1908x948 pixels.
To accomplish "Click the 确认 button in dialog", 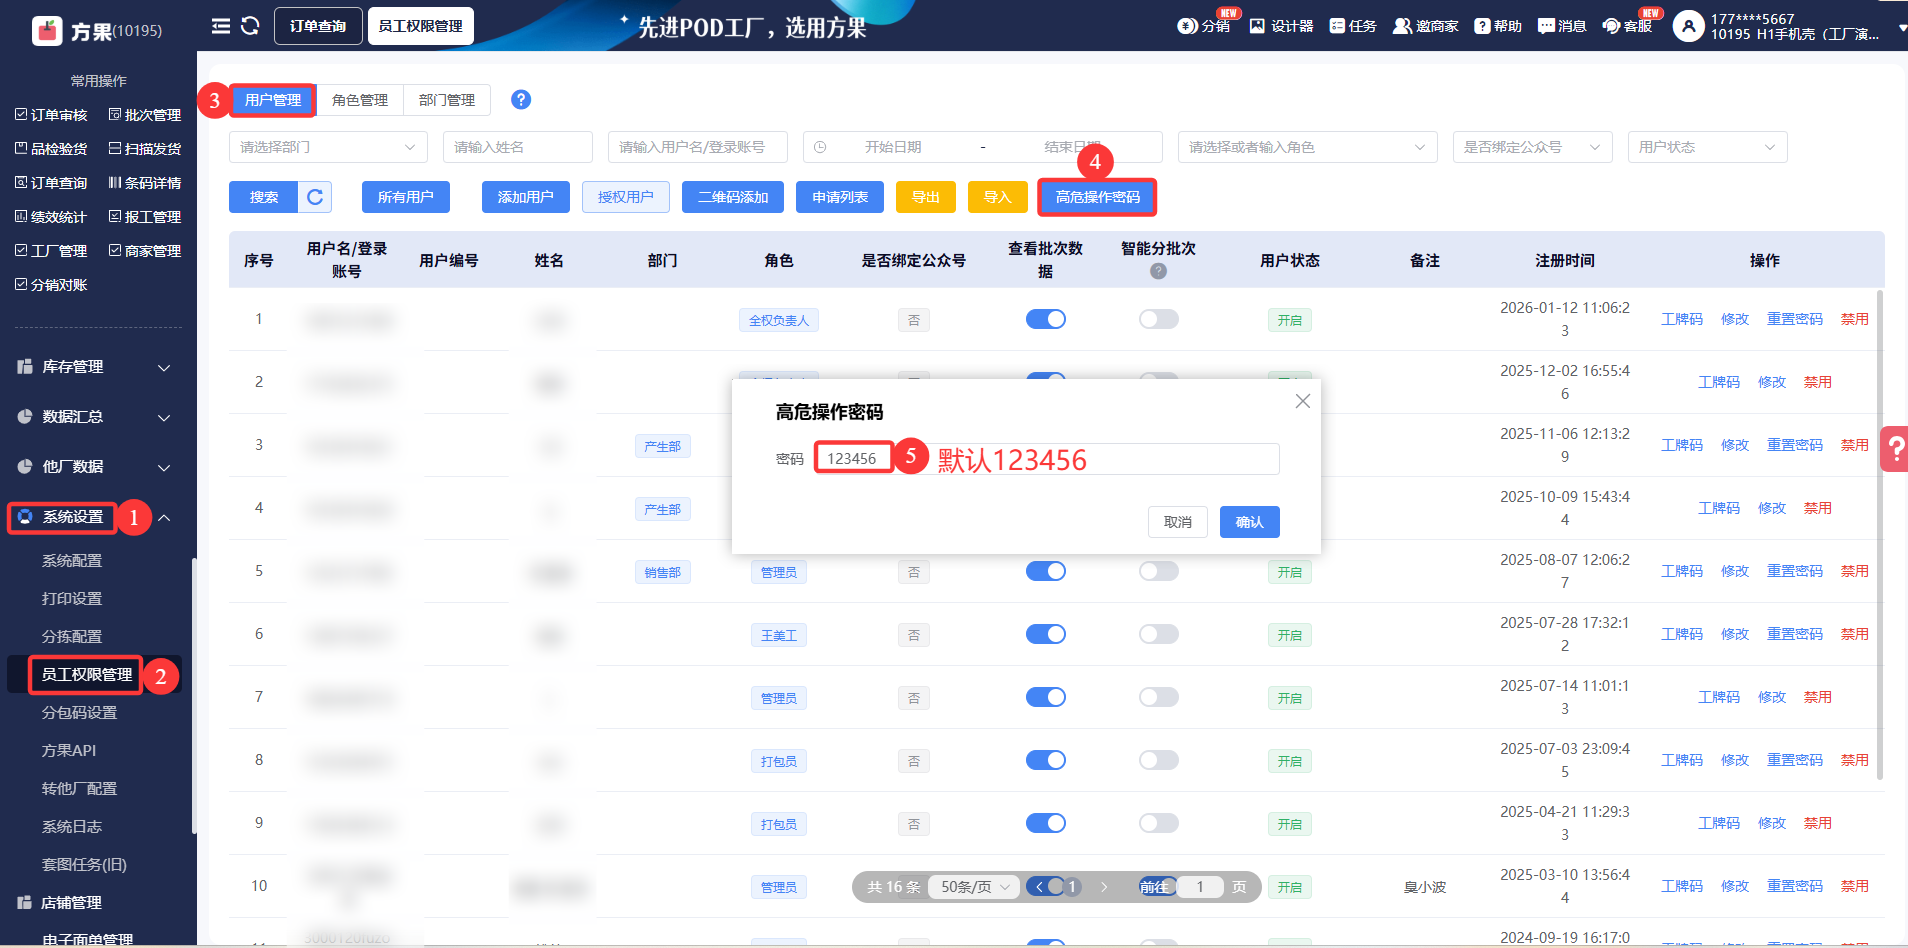I will (1250, 522).
